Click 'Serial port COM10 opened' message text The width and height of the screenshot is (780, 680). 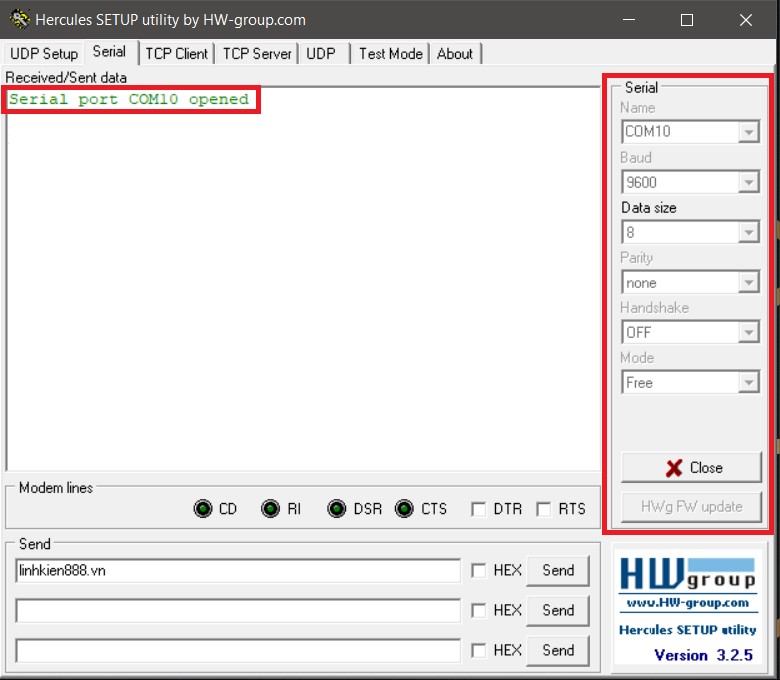pos(129,99)
